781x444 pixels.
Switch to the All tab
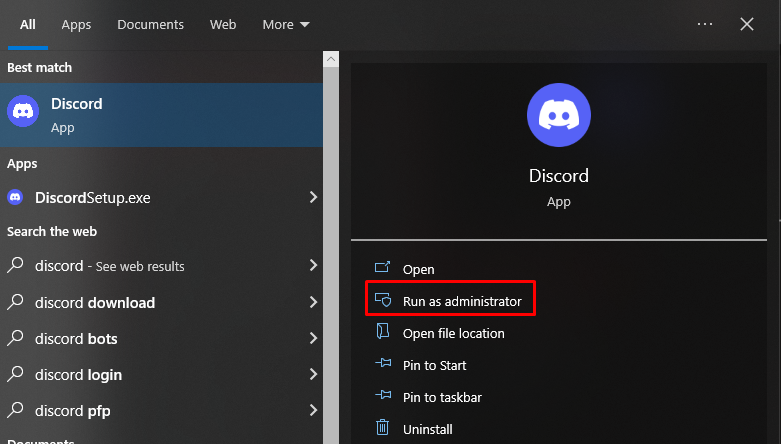pos(27,24)
